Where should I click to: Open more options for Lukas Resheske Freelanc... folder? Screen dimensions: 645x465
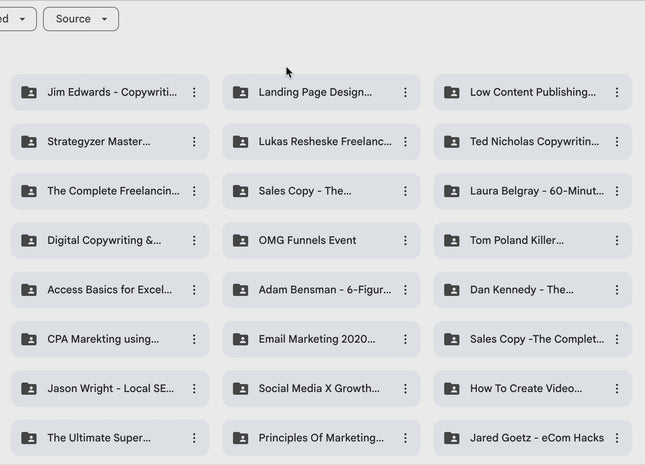click(405, 142)
